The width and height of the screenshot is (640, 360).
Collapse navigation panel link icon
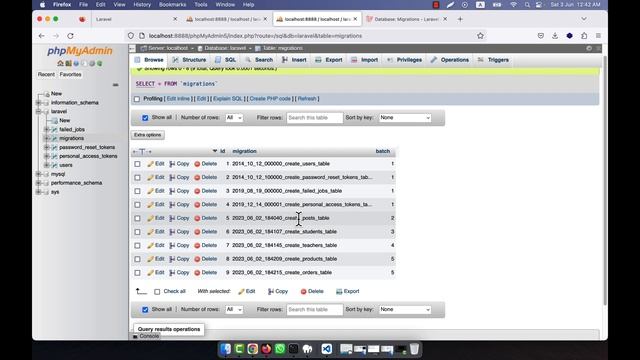pyautogui.click(x=116, y=85)
